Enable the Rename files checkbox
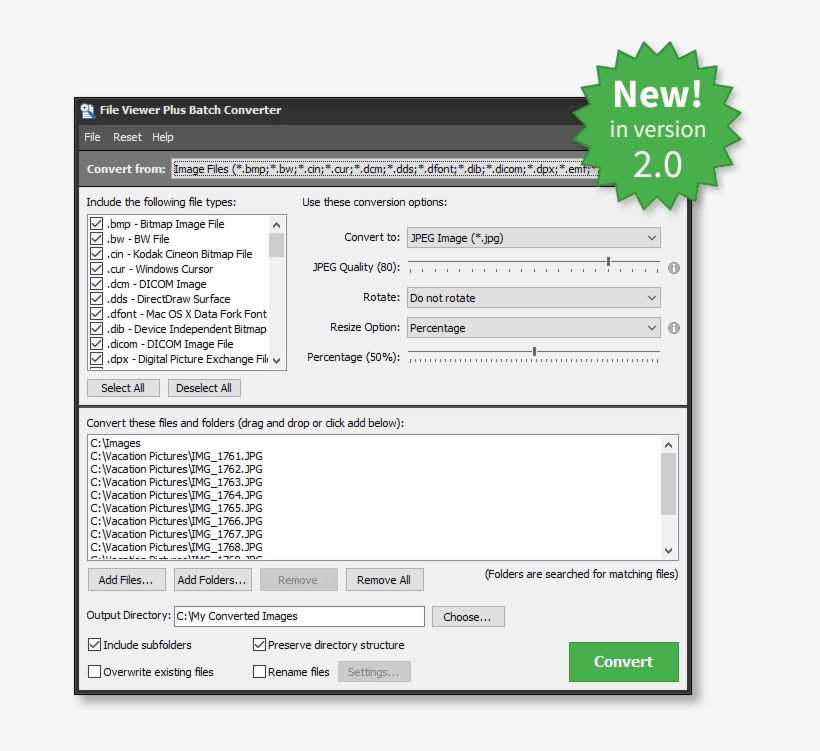 point(259,672)
